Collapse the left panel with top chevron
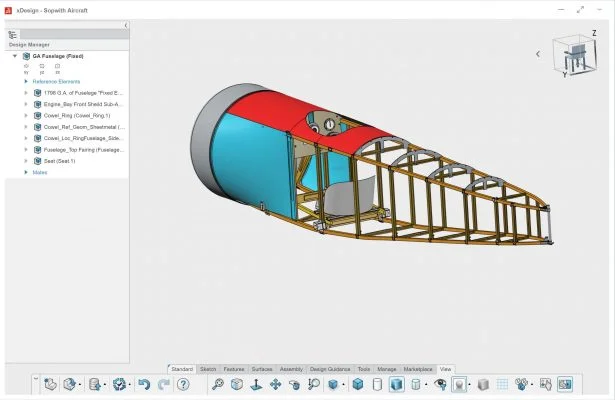Image resolution: width=615 pixels, height=400 pixels. [x=125, y=24]
